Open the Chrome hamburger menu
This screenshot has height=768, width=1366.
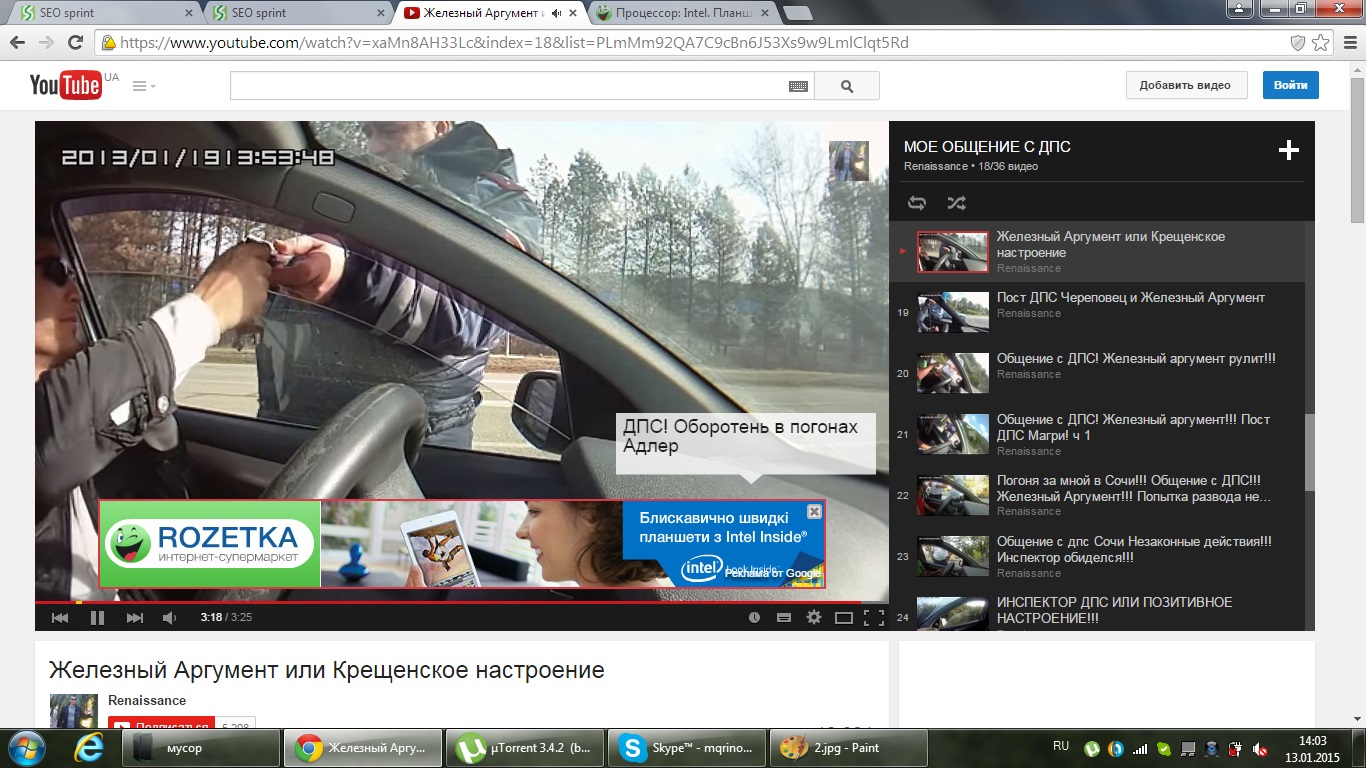(1349, 43)
